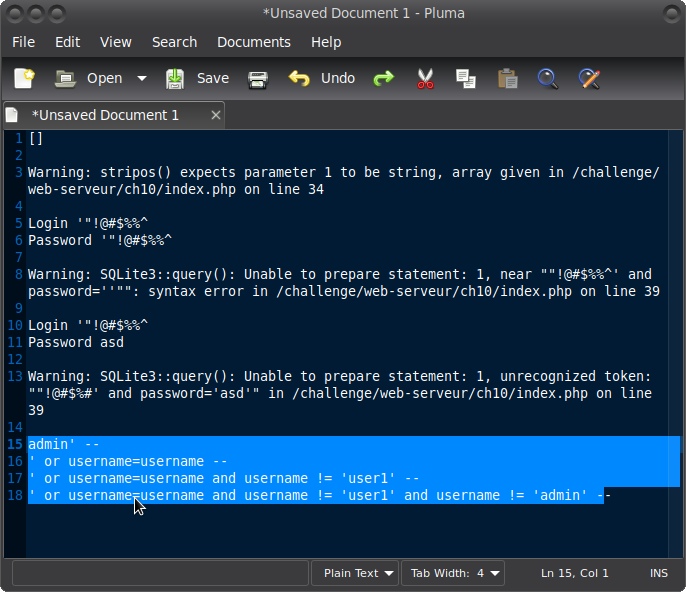Click the Undo arrow icon
The width and height of the screenshot is (686, 592).
(x=299, y=79)
